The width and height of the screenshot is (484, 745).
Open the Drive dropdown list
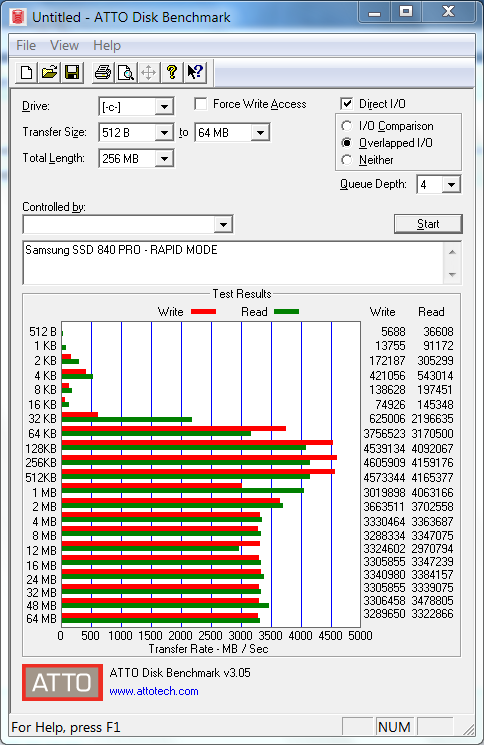pos(164,106)
